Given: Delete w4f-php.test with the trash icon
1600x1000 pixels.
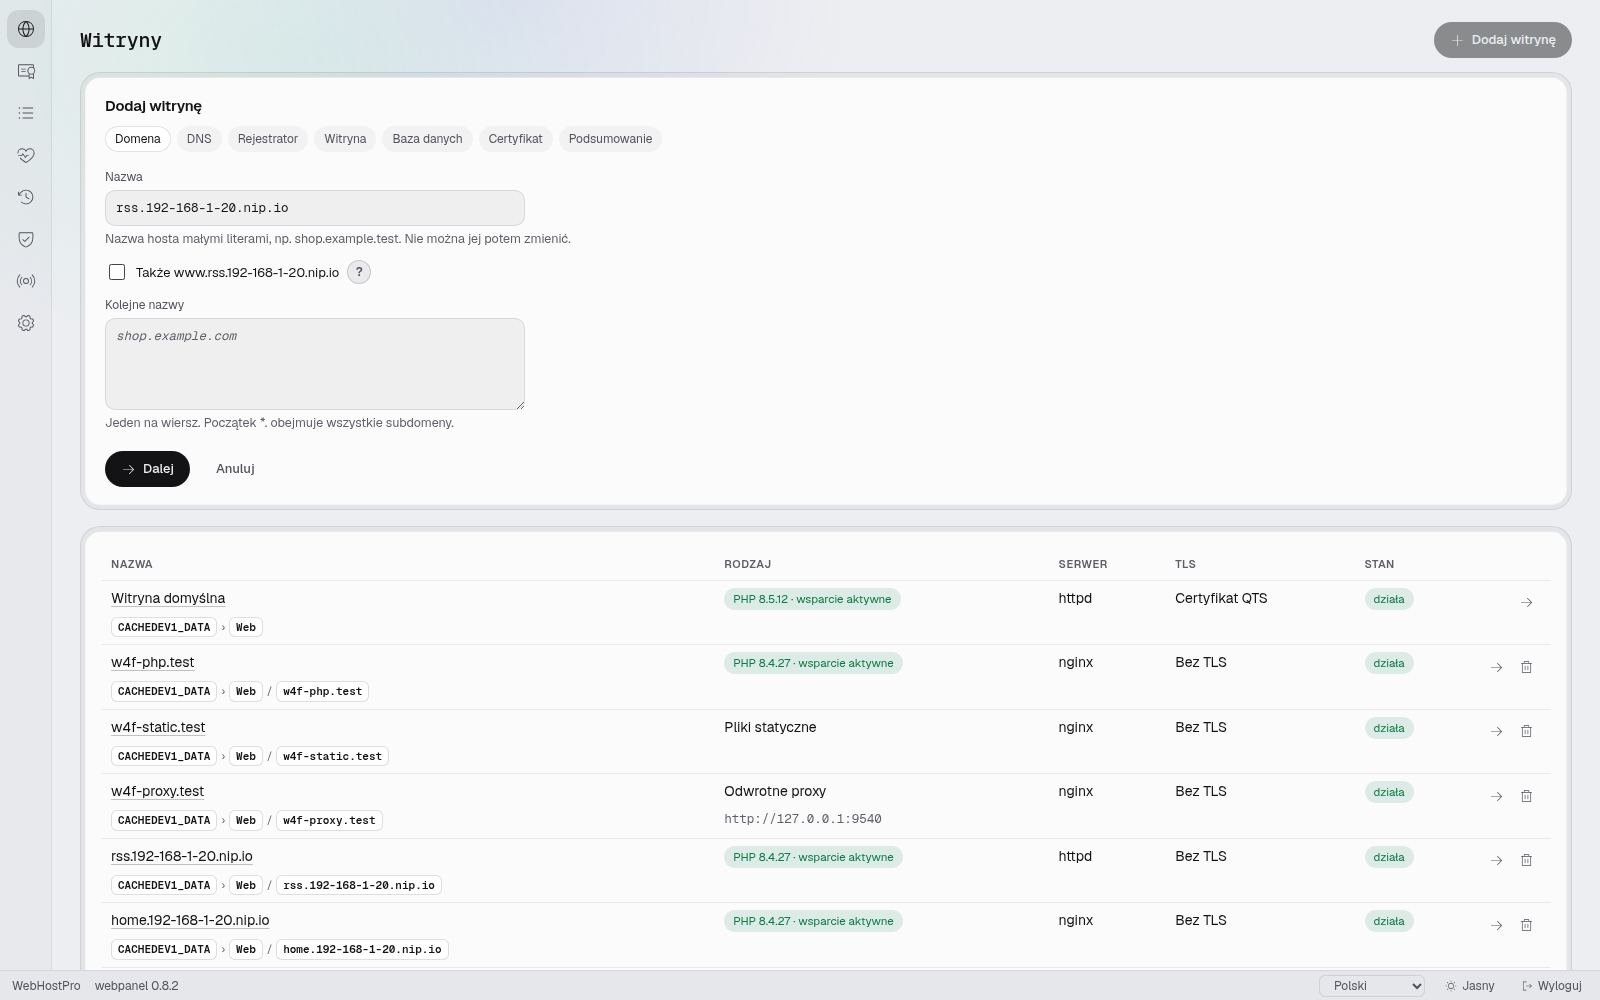Looking at the screenshot, I should 1526,667.
